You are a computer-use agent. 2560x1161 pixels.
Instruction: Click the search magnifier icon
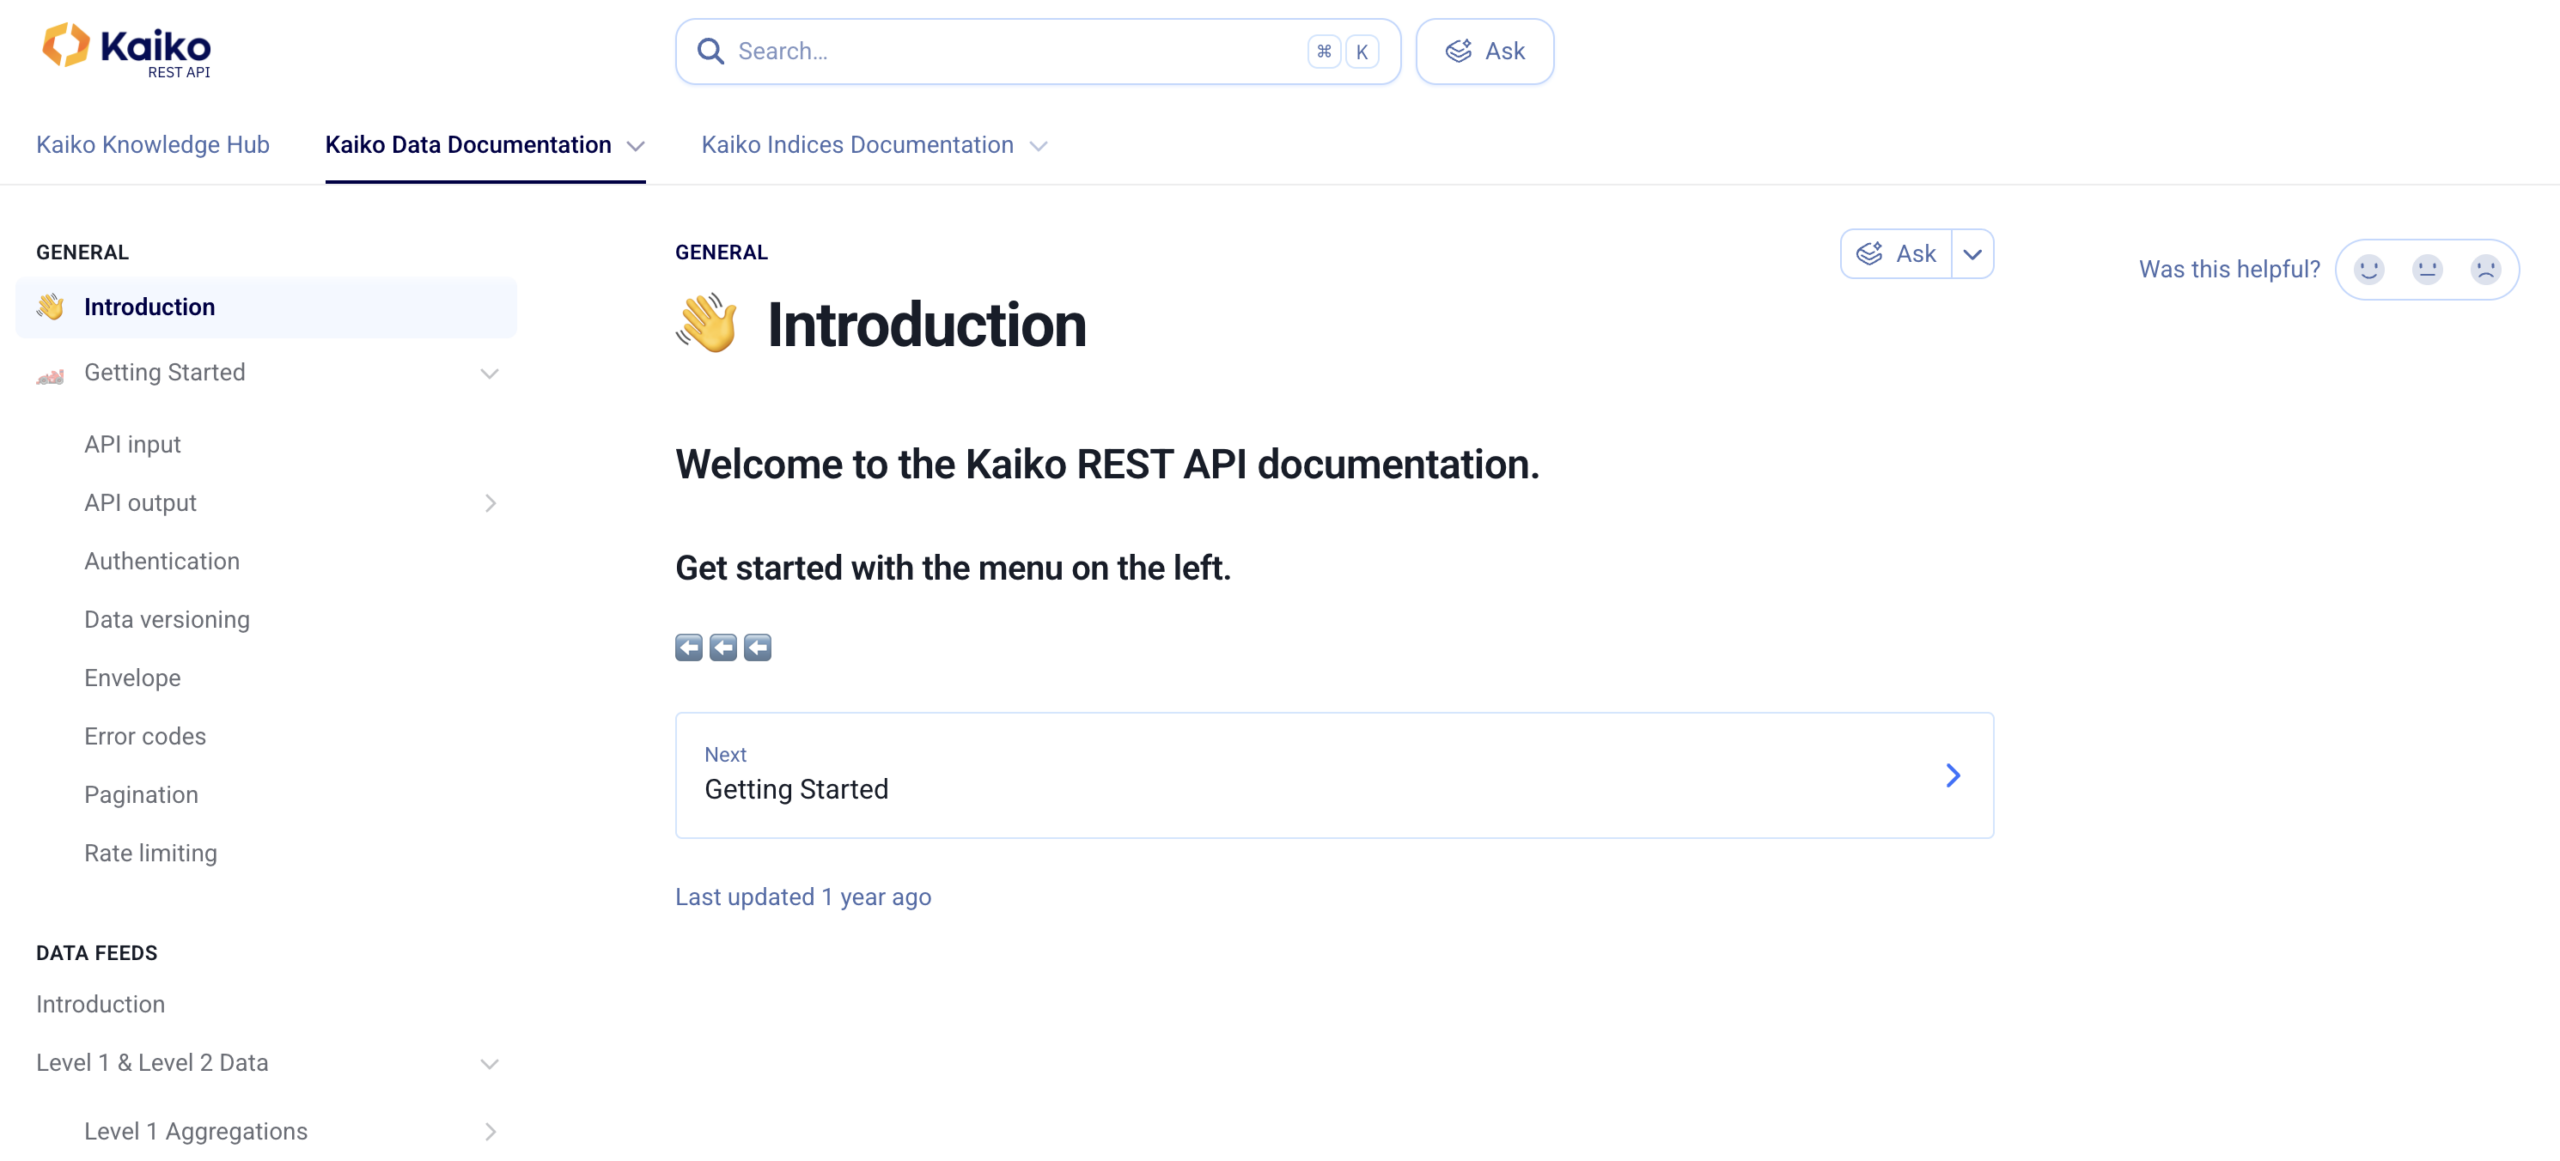click(710, 51)
